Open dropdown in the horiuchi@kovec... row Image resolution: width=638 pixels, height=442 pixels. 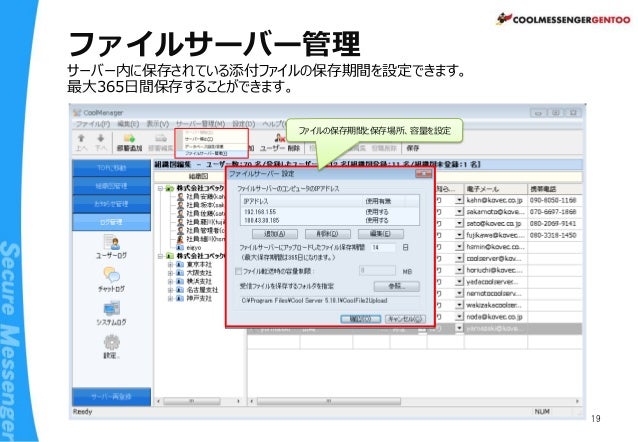[459, 270]
